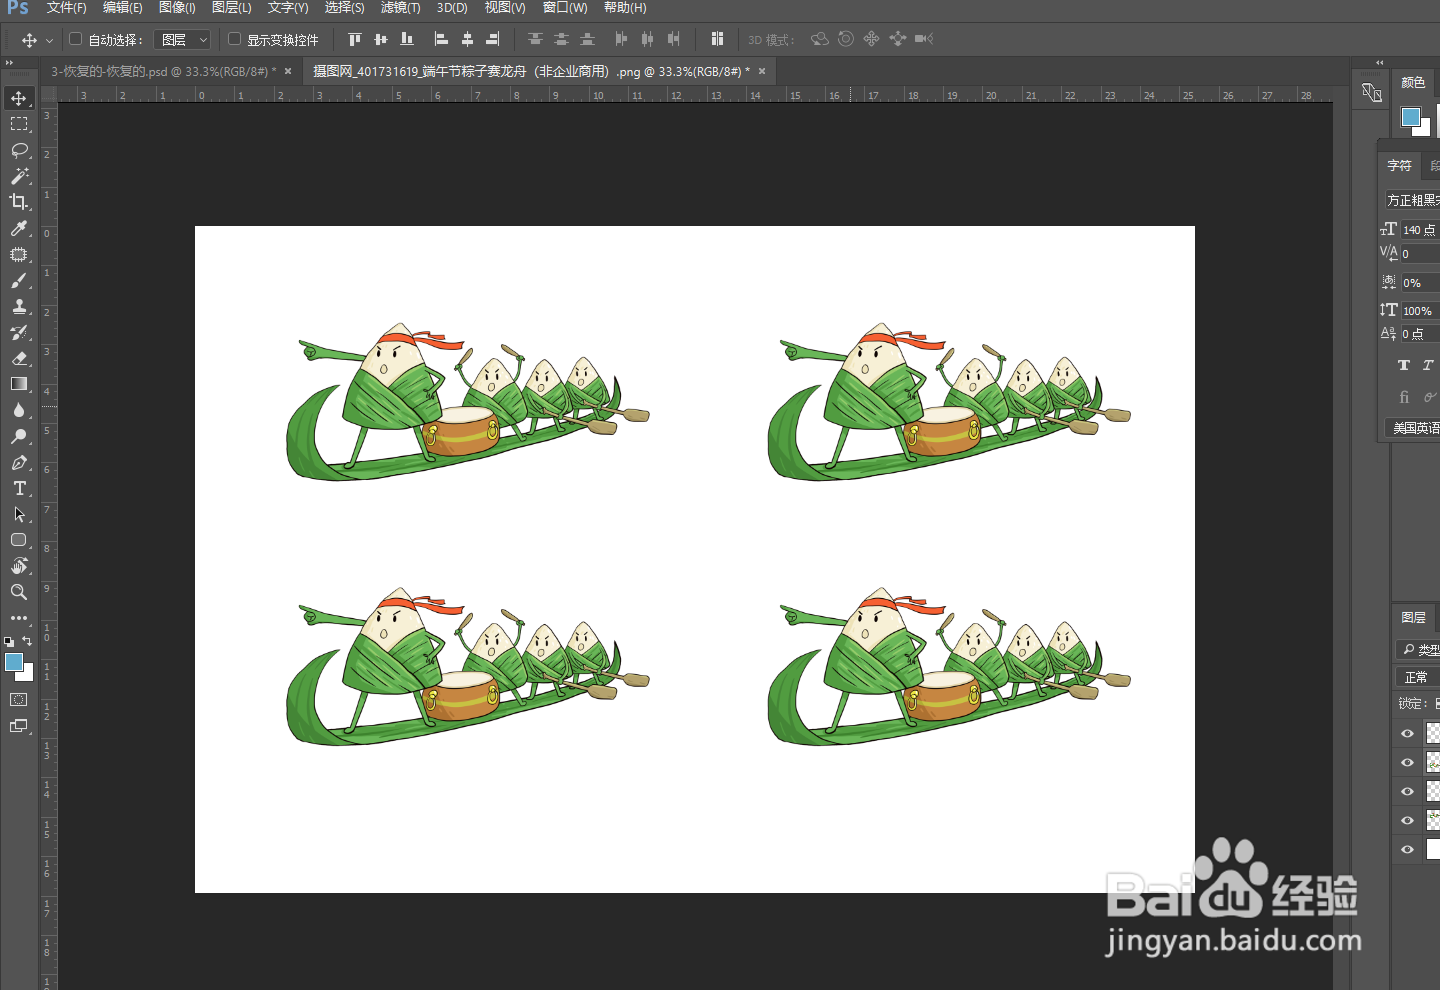The image size is (1440, 990).
Task: Select the Brush tool
Action: 18,280
